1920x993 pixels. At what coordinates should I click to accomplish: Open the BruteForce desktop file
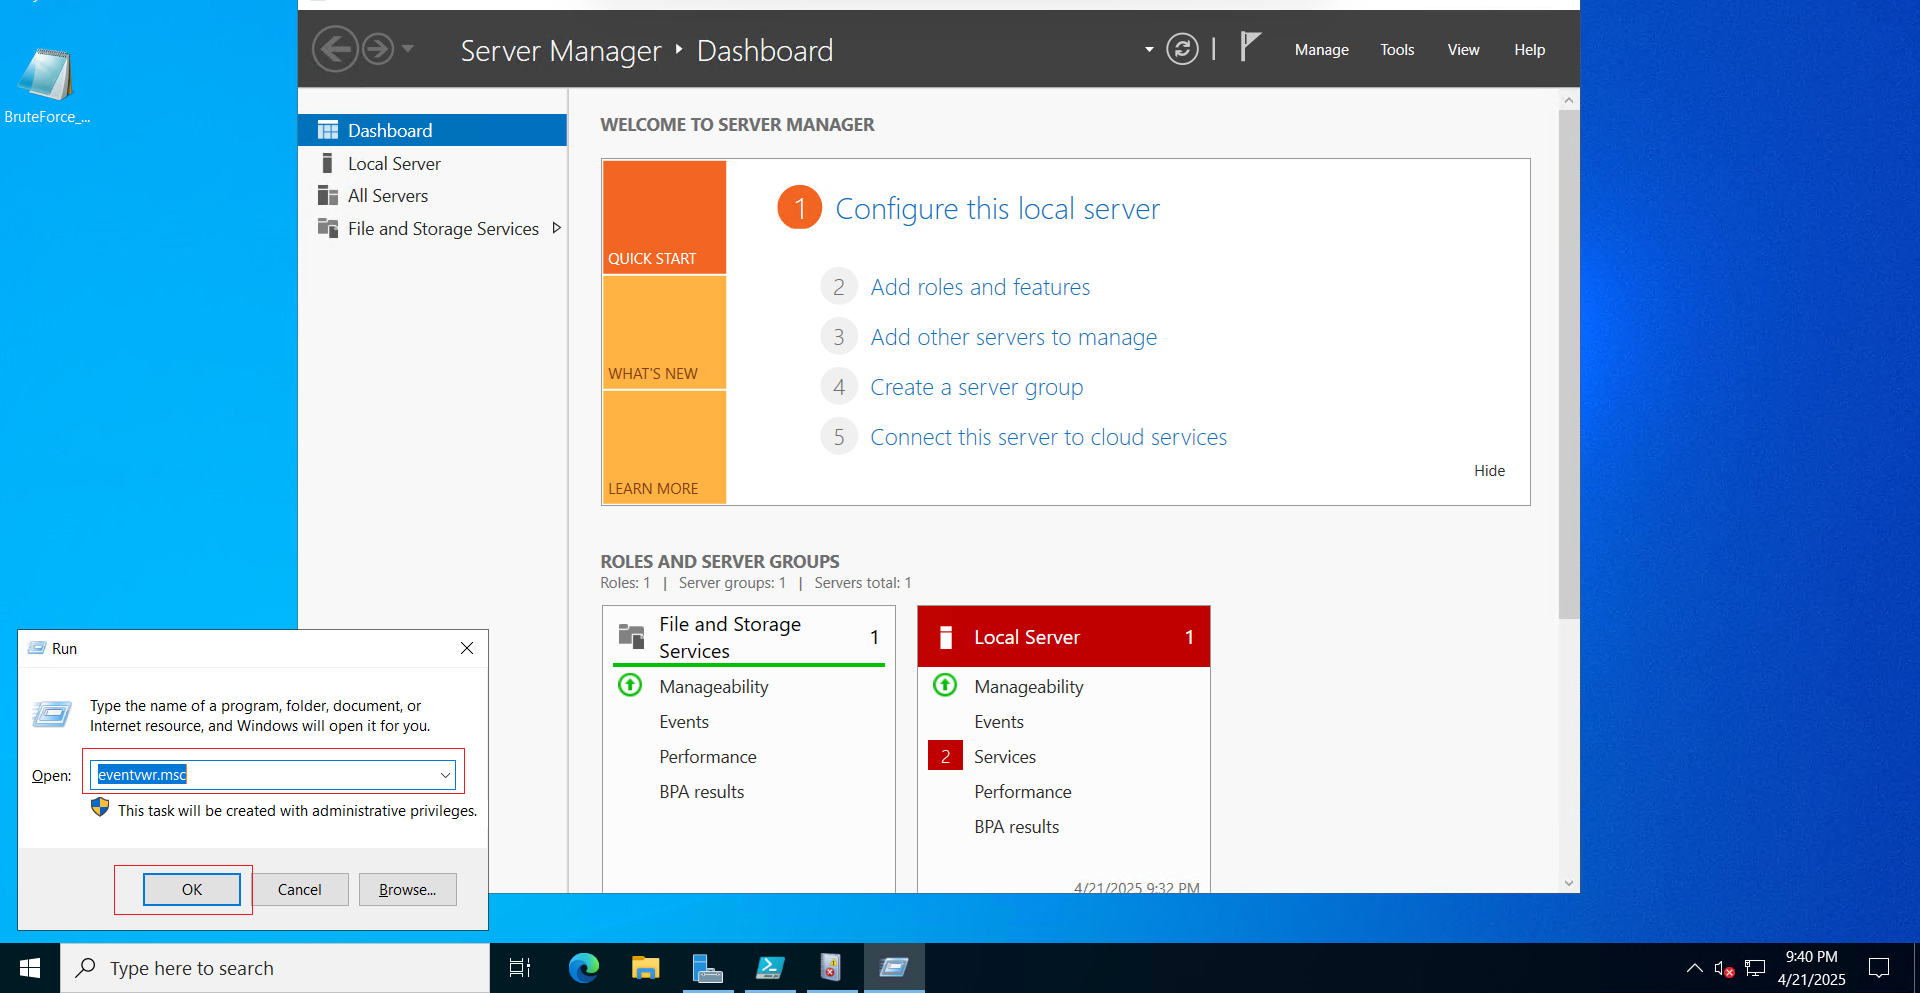point(47,86)
